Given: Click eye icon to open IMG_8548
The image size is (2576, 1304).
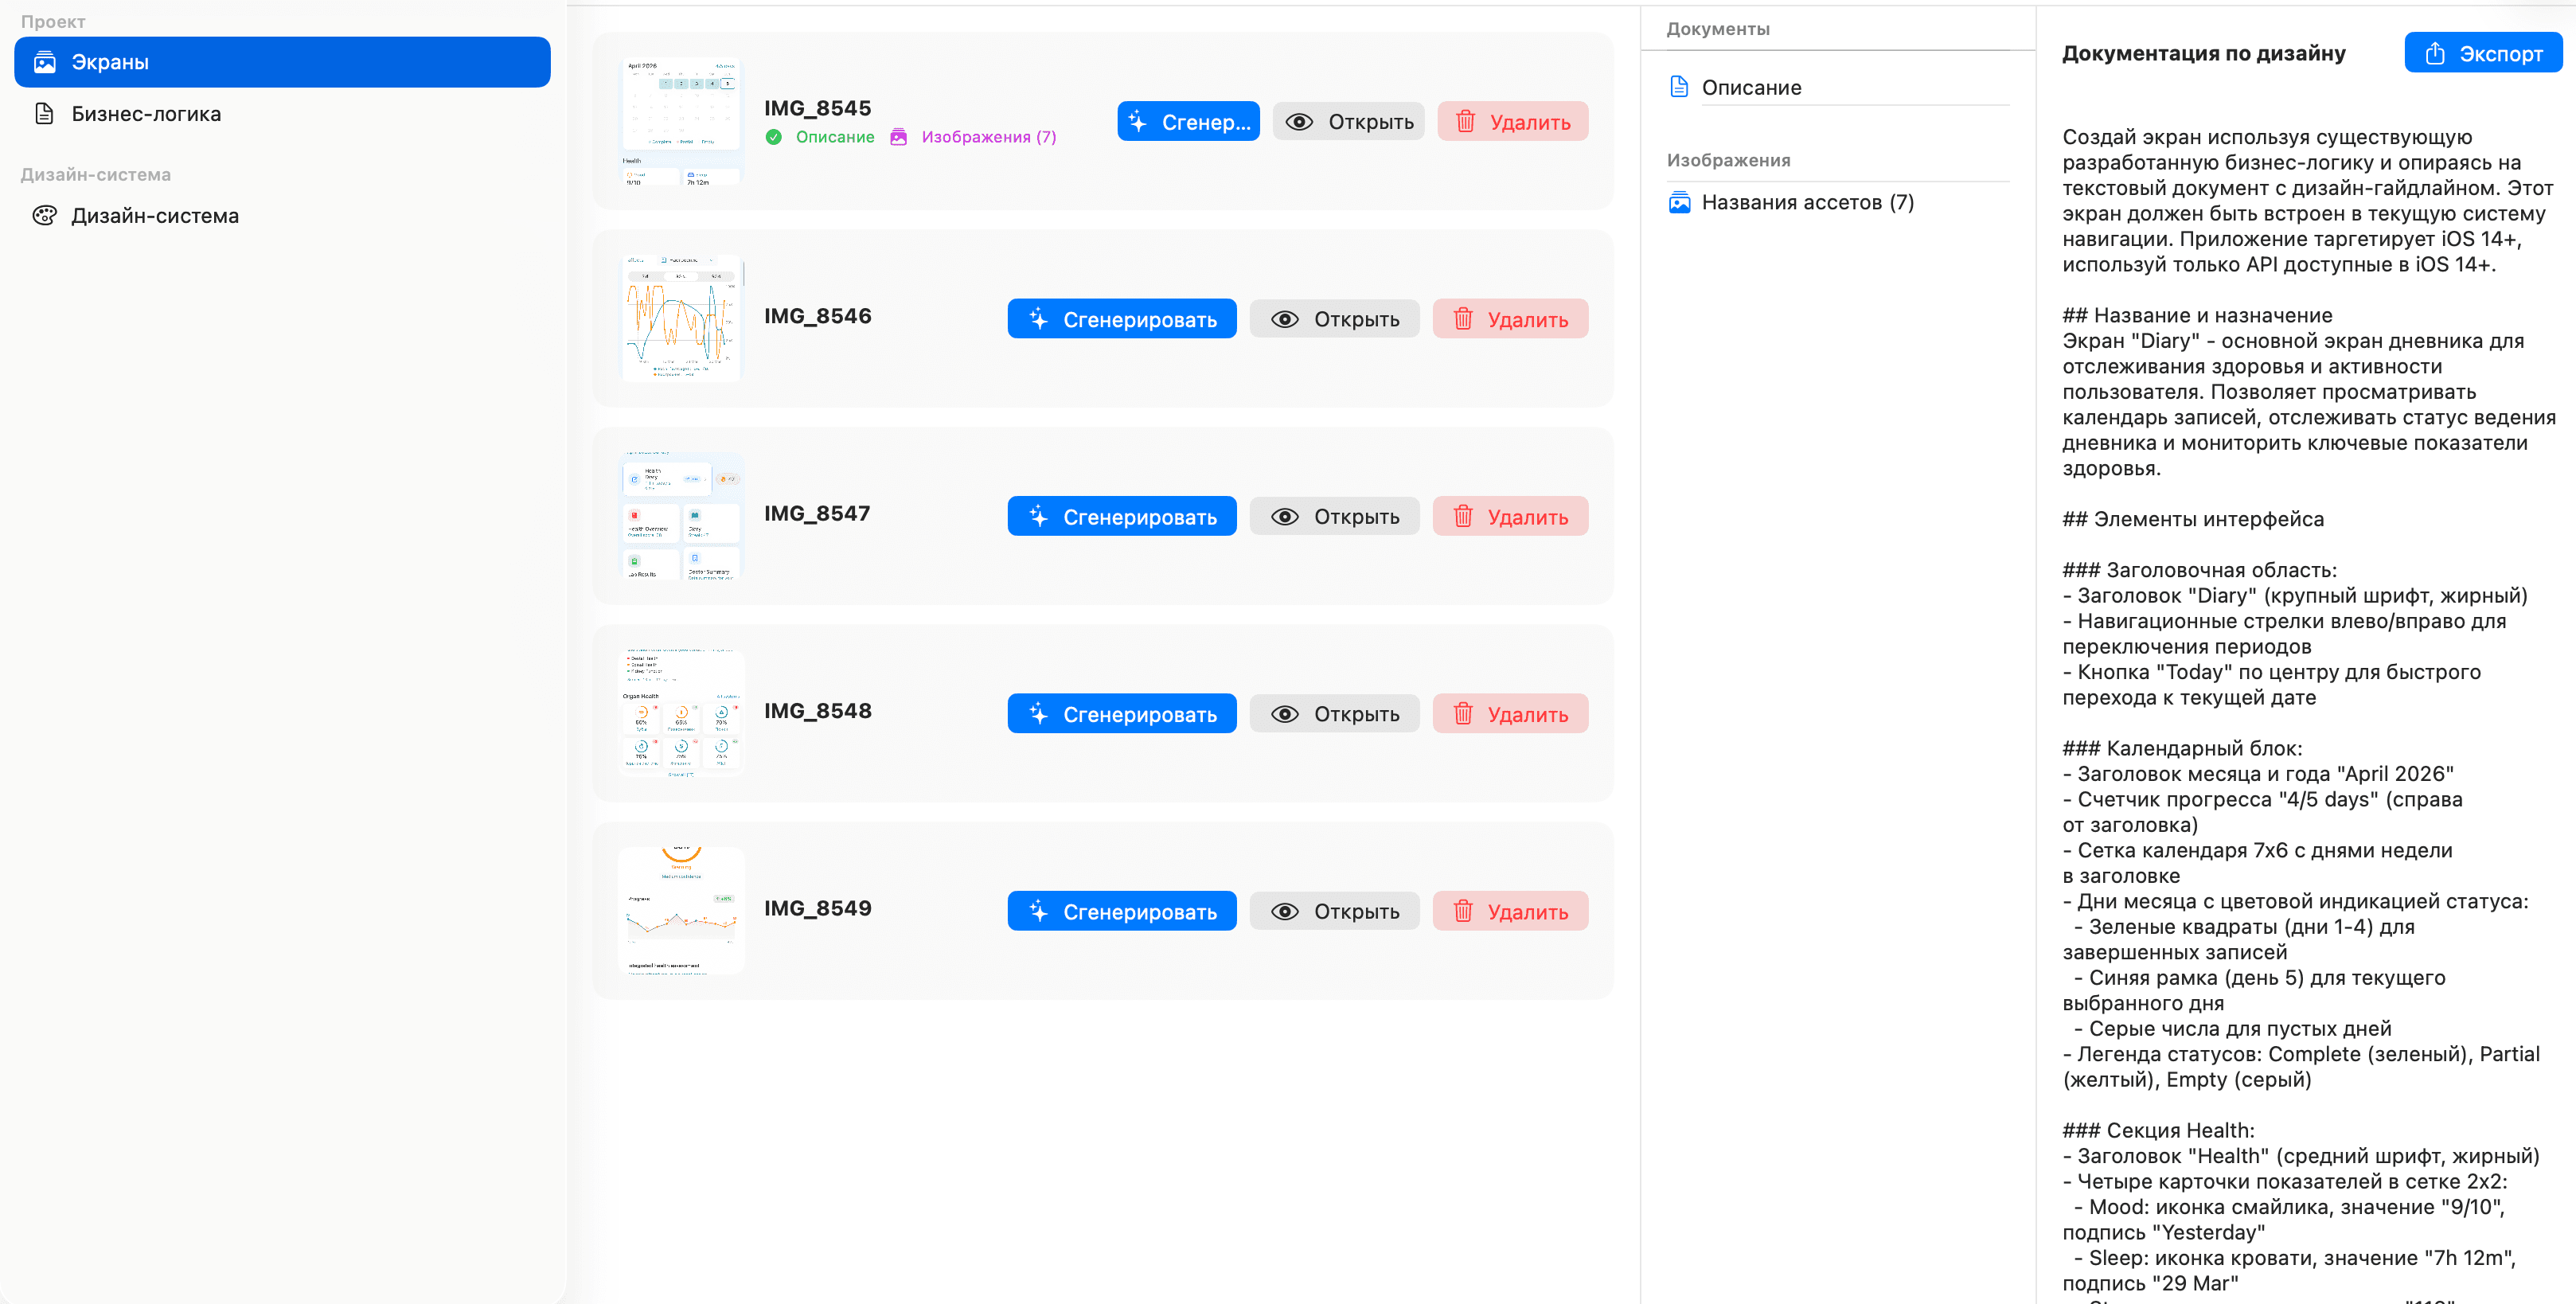Looking at the screenshot, I should click(x=1285, y=714).
